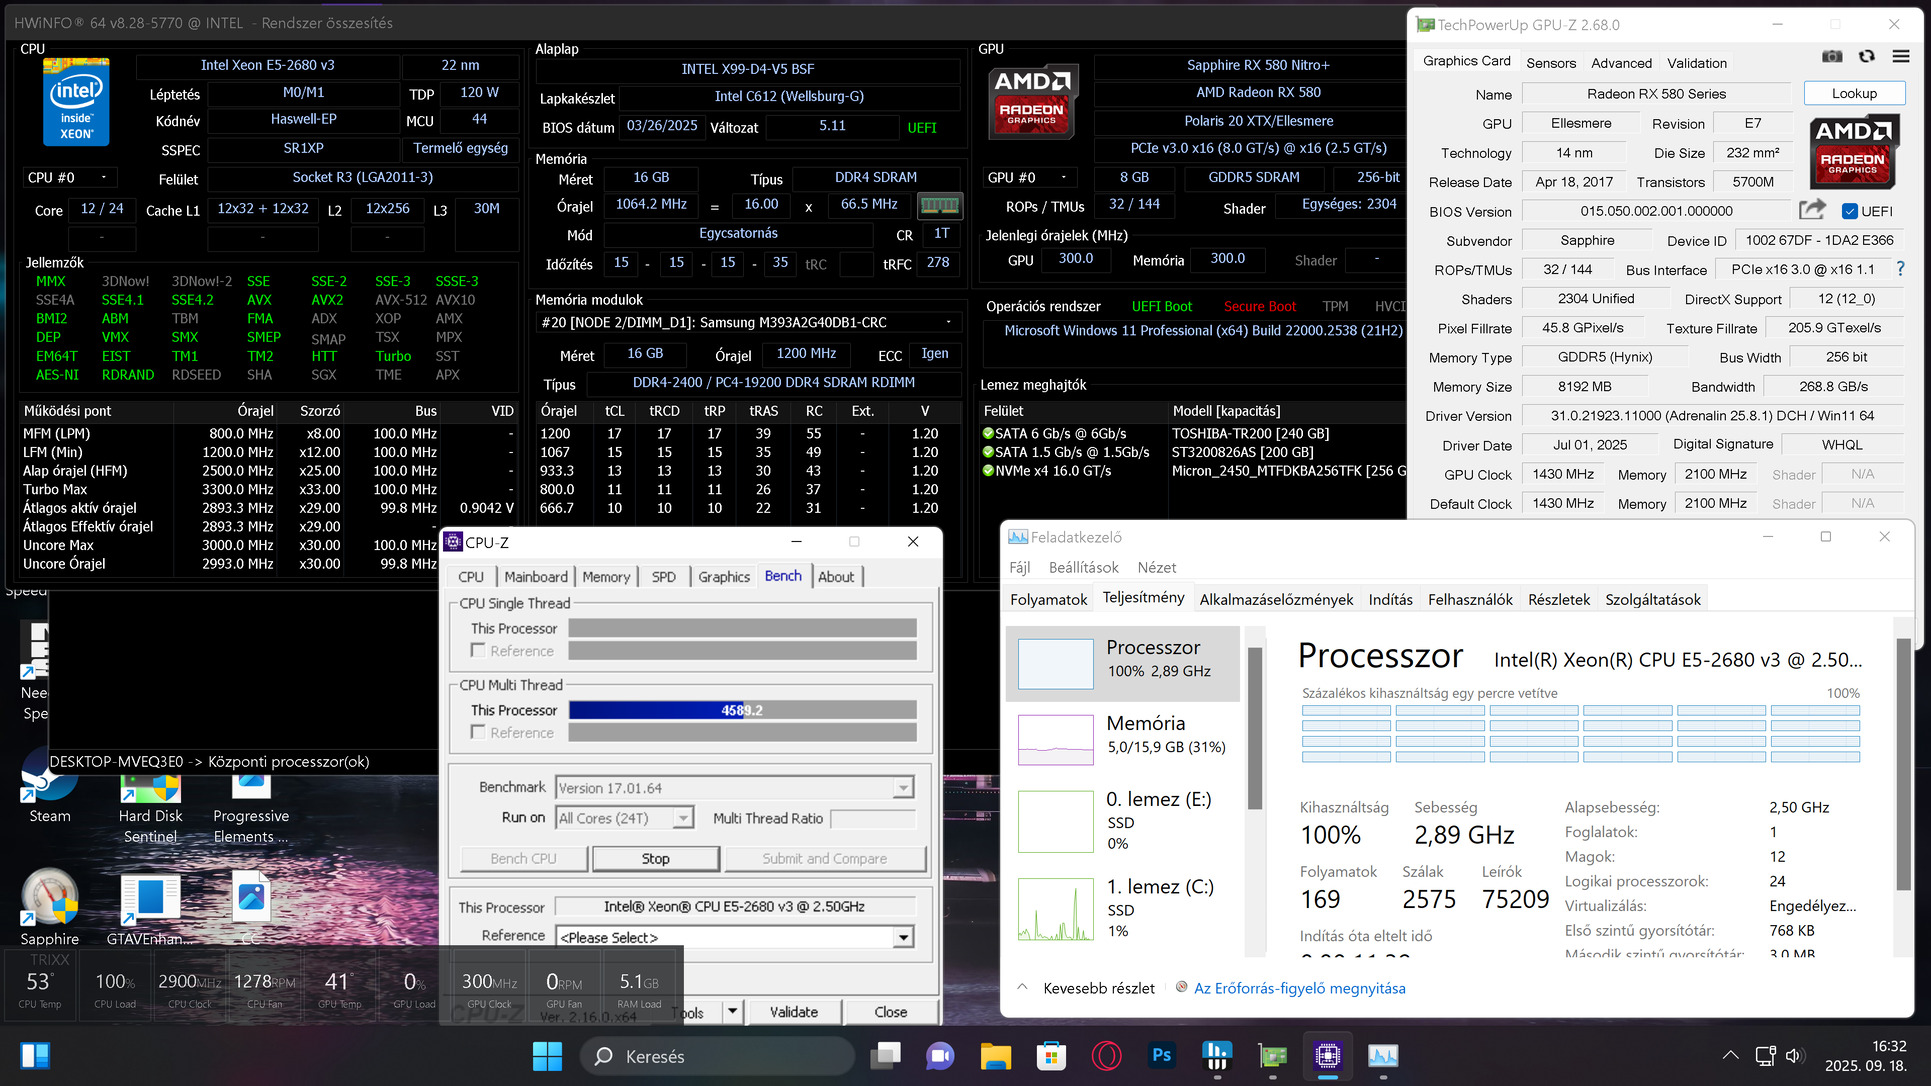This screenshot has width=1931, height=1086.
Task: Click Task Manager sidebar scrollbar
Action: pyautogui.click(x=1254, y=730)
